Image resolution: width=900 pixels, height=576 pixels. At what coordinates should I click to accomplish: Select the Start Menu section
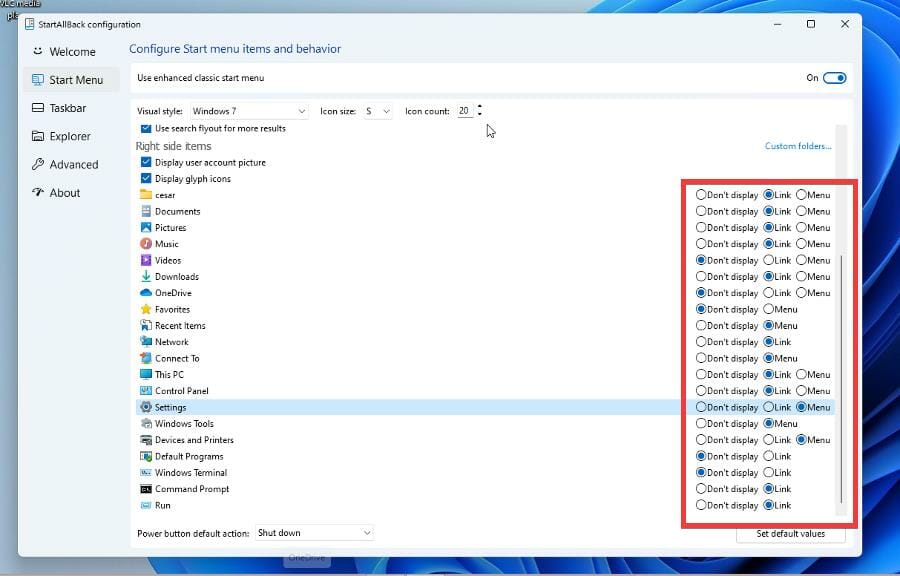[x=71, y=80]
